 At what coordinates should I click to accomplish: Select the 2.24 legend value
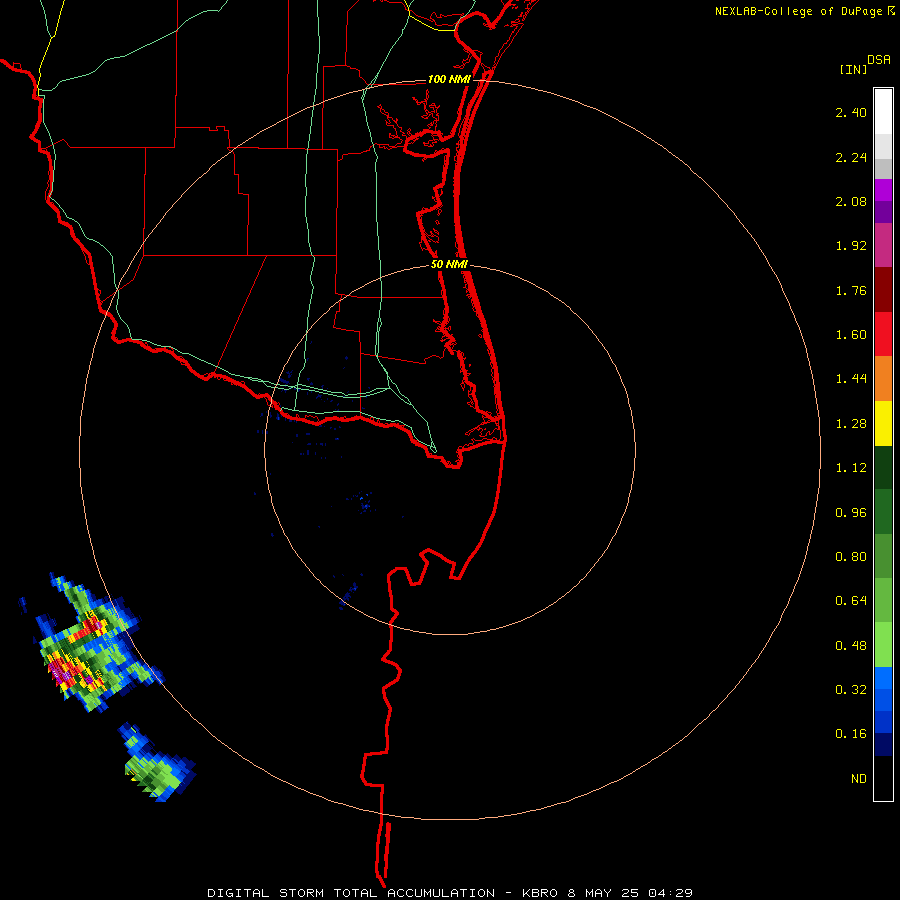click(851, 157)
